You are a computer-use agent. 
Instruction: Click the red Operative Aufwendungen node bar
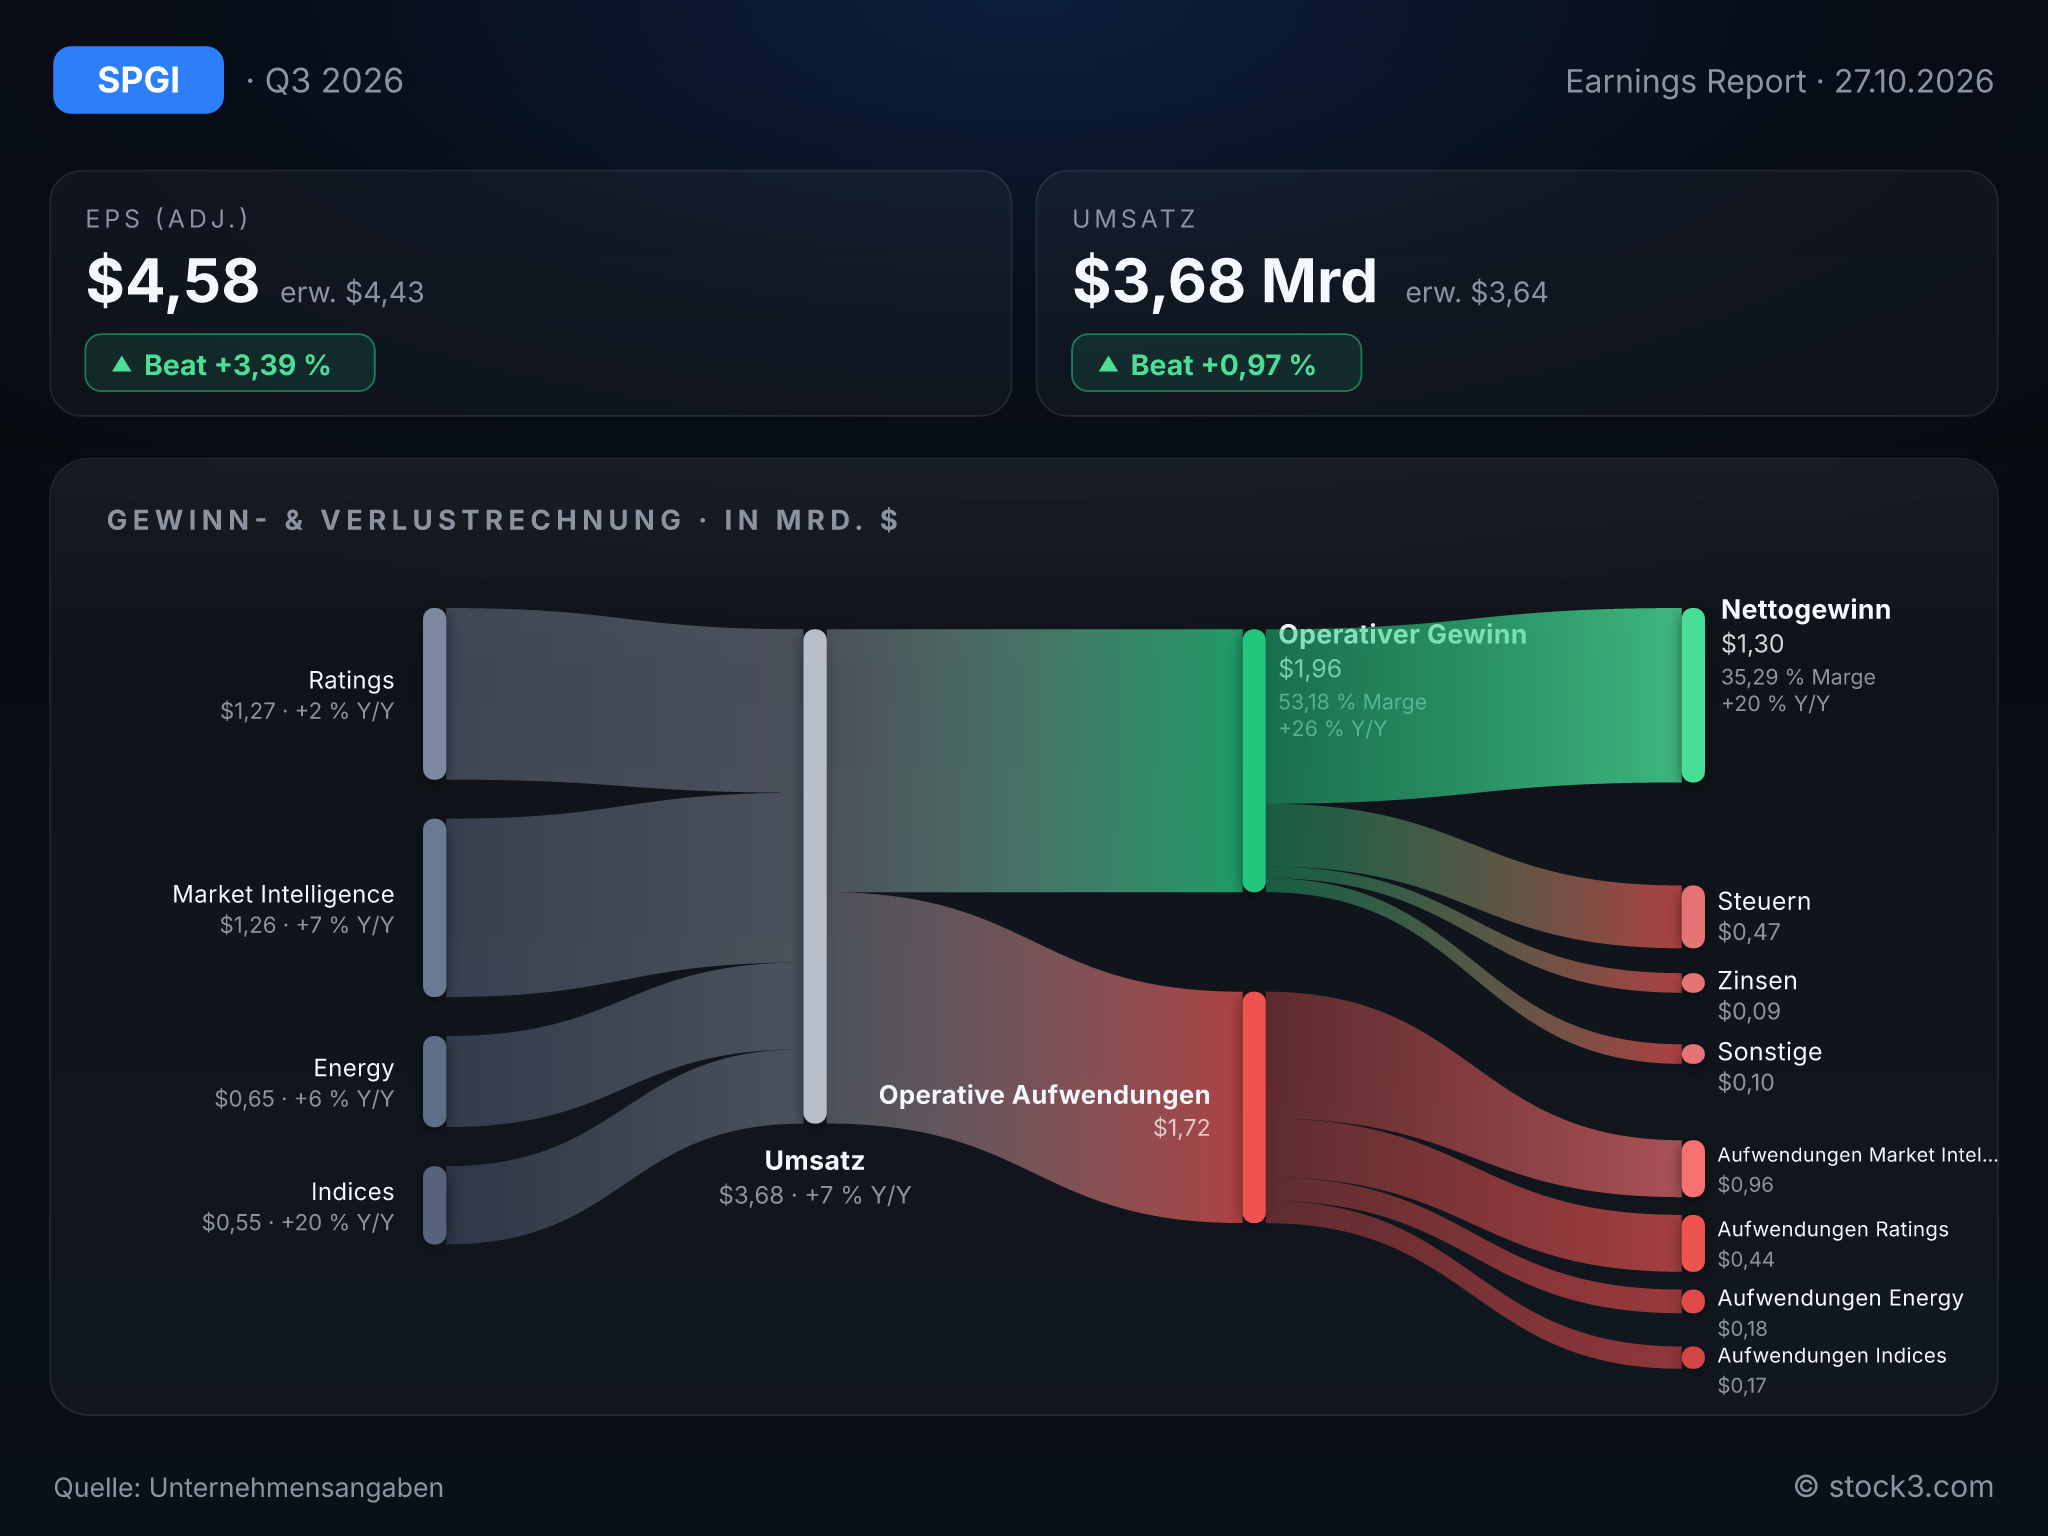point(1254,1107)
